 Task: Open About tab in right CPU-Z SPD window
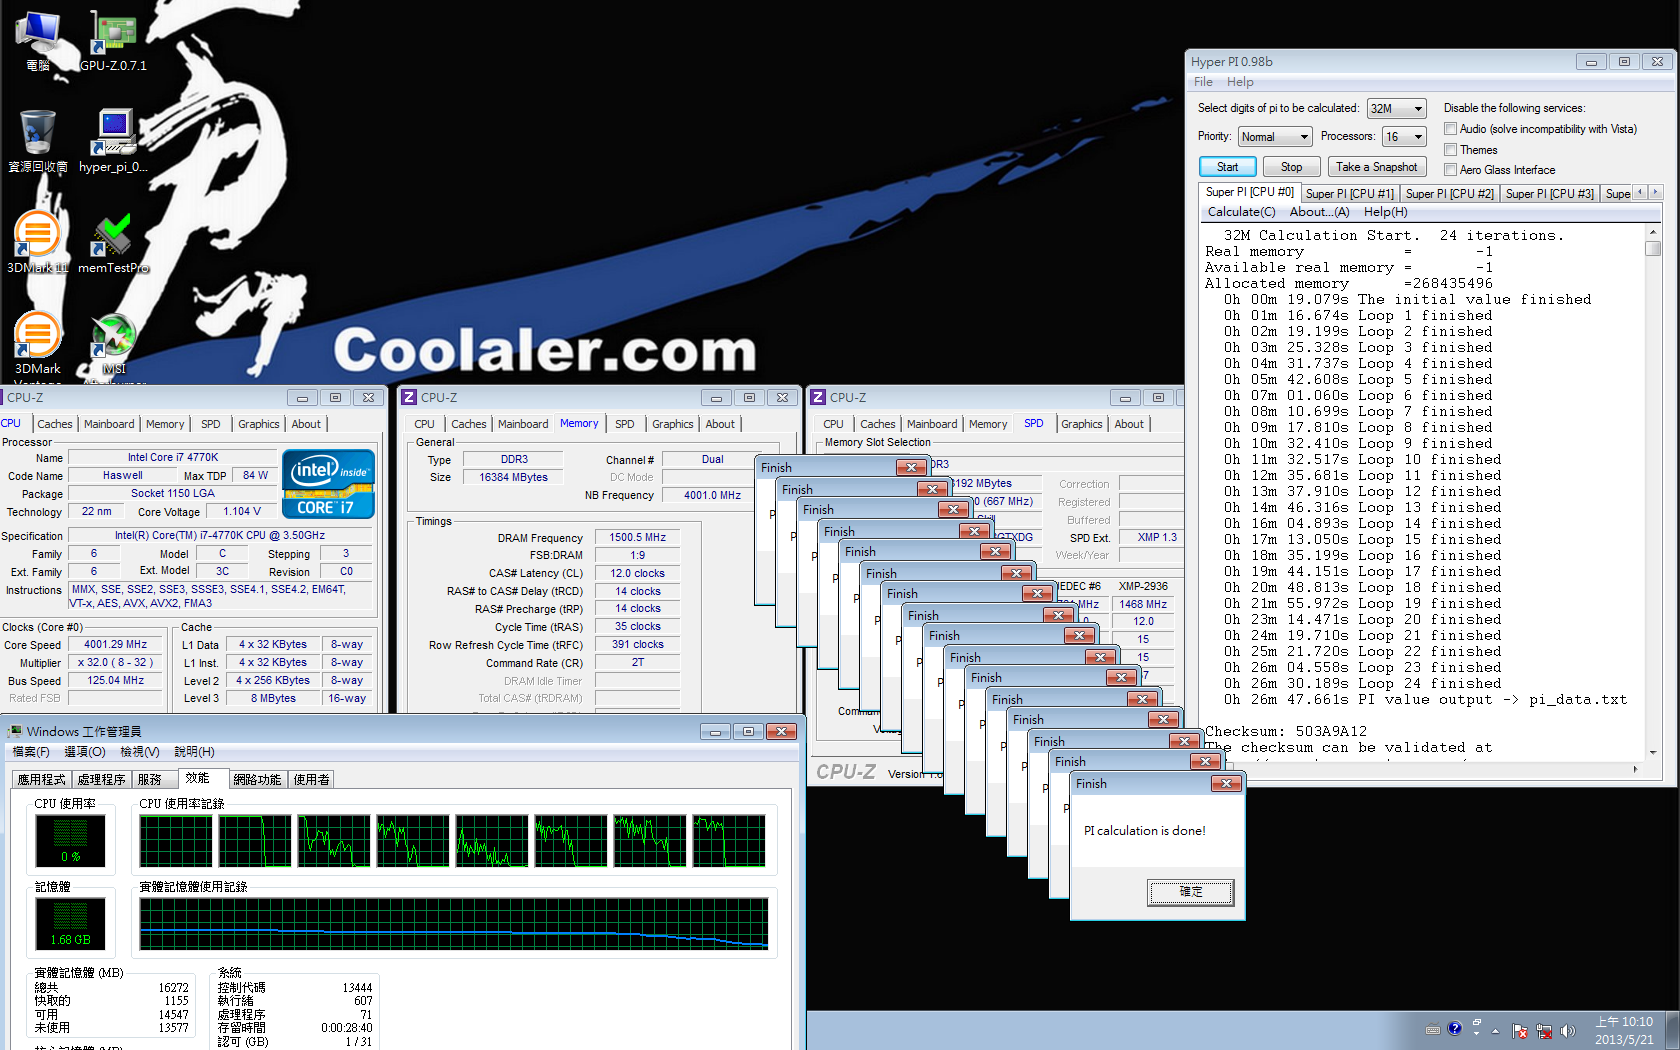[1129, 424]
